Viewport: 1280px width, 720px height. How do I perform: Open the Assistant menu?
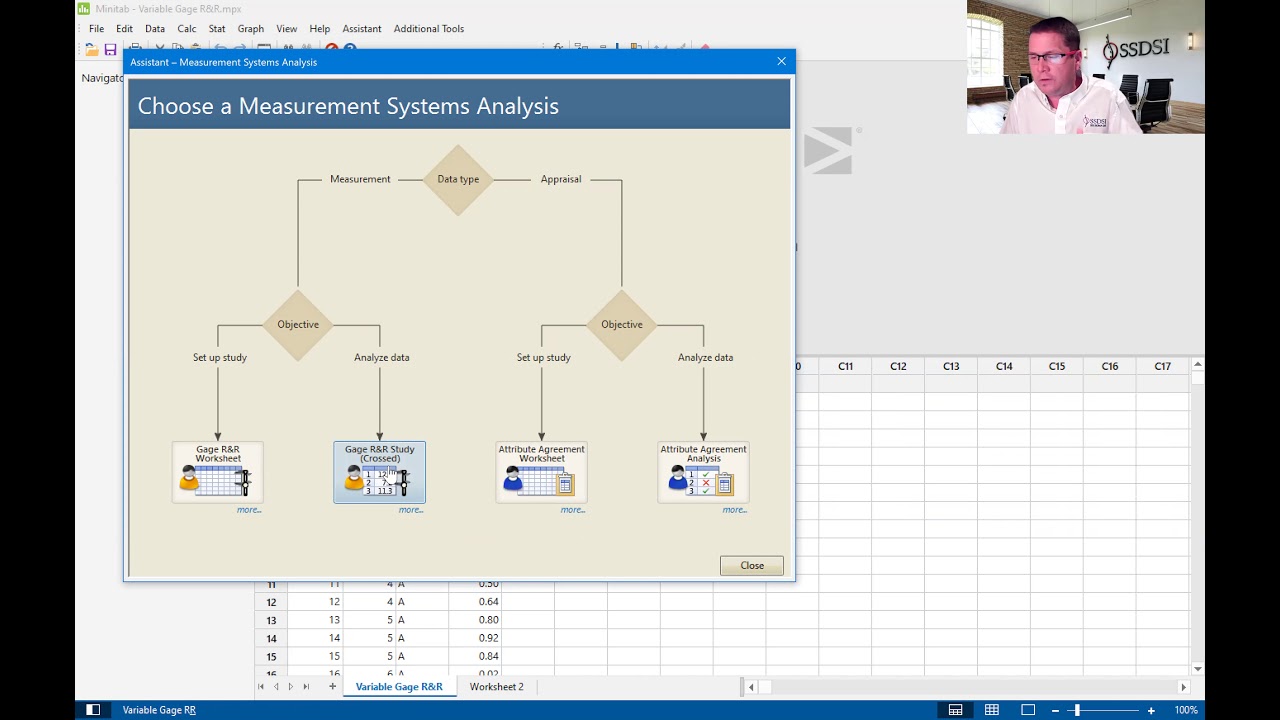click(x=362, y=29)
